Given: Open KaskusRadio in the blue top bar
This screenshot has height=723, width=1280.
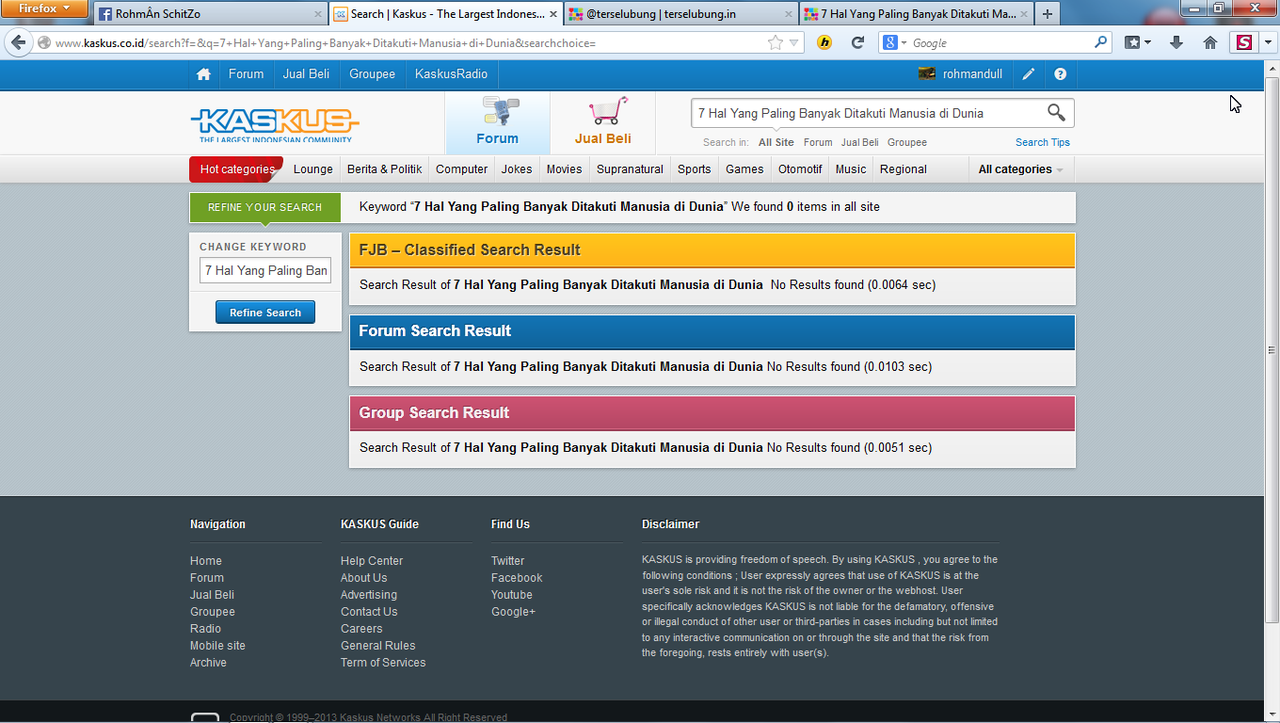Looking at the screenshot, I should coord(451,74).
